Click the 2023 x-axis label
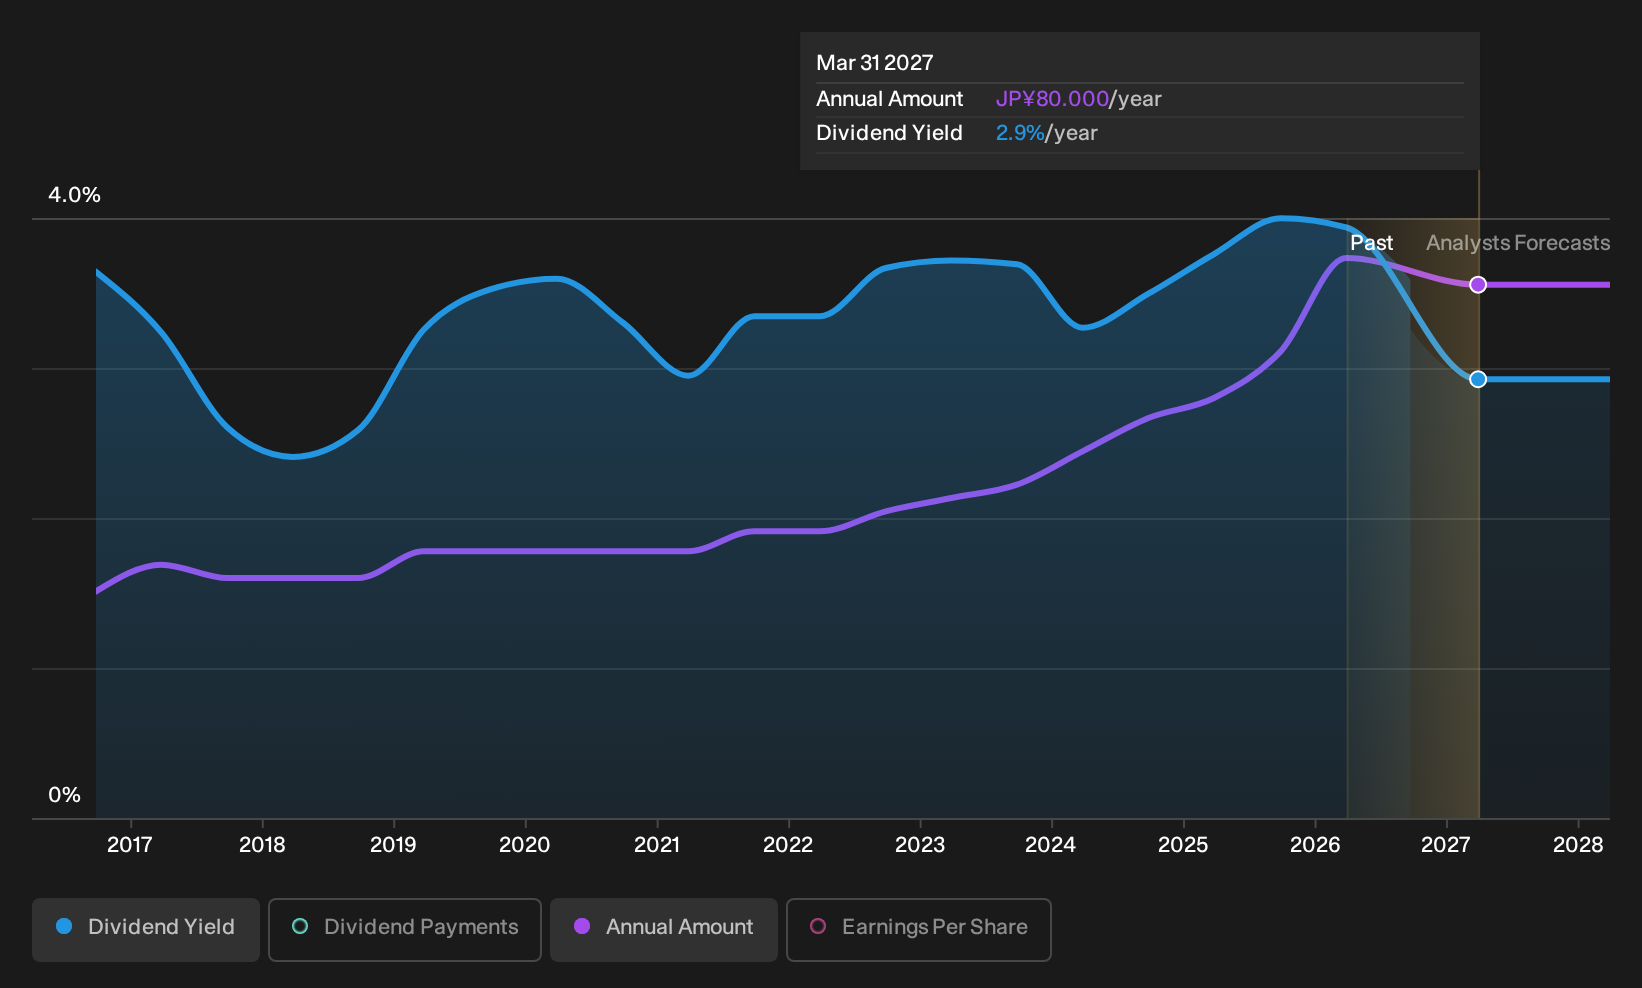 tap(920, 845)
